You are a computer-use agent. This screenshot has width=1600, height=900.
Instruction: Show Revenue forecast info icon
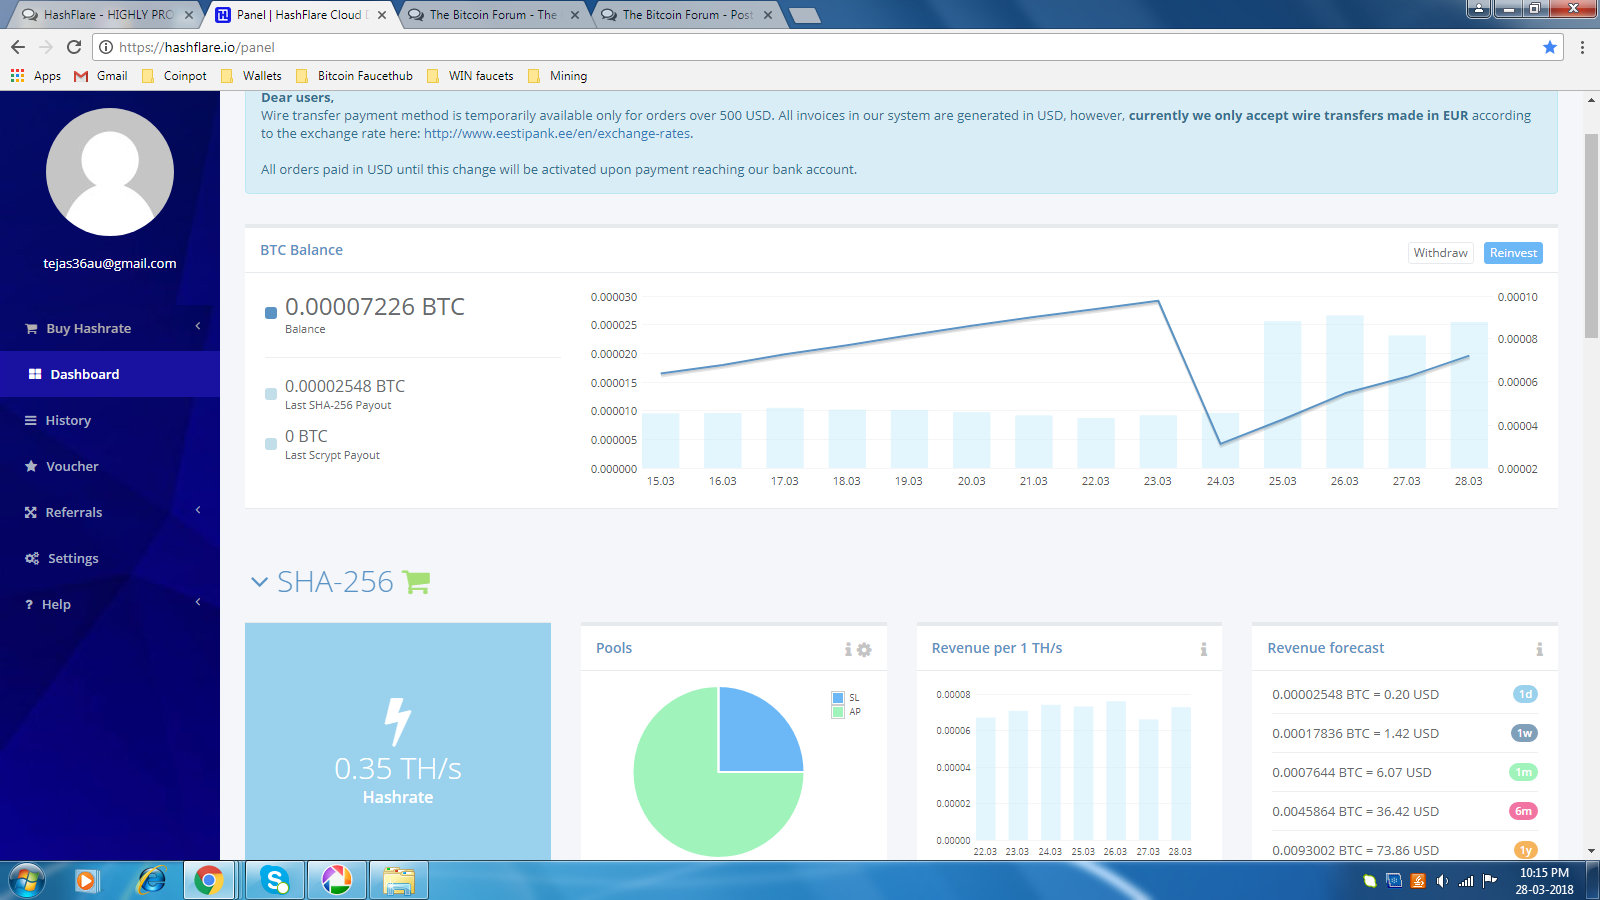[x=1539, y=650]
